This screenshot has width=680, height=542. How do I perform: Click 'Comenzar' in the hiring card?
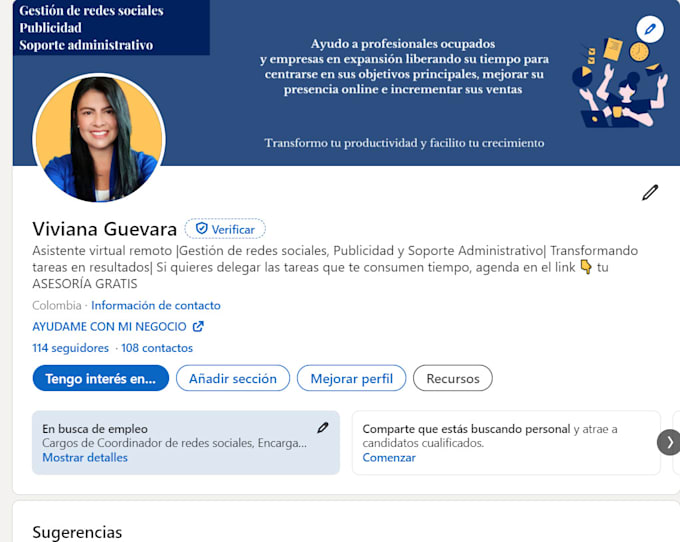point(389,457)
